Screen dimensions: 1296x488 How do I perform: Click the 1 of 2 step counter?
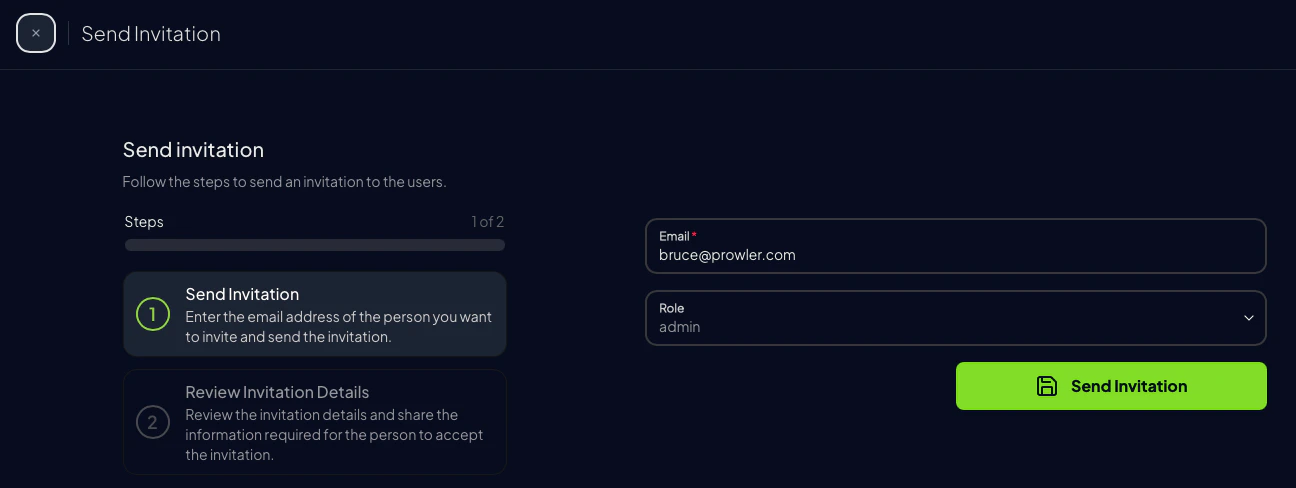(x=488, y=221)
